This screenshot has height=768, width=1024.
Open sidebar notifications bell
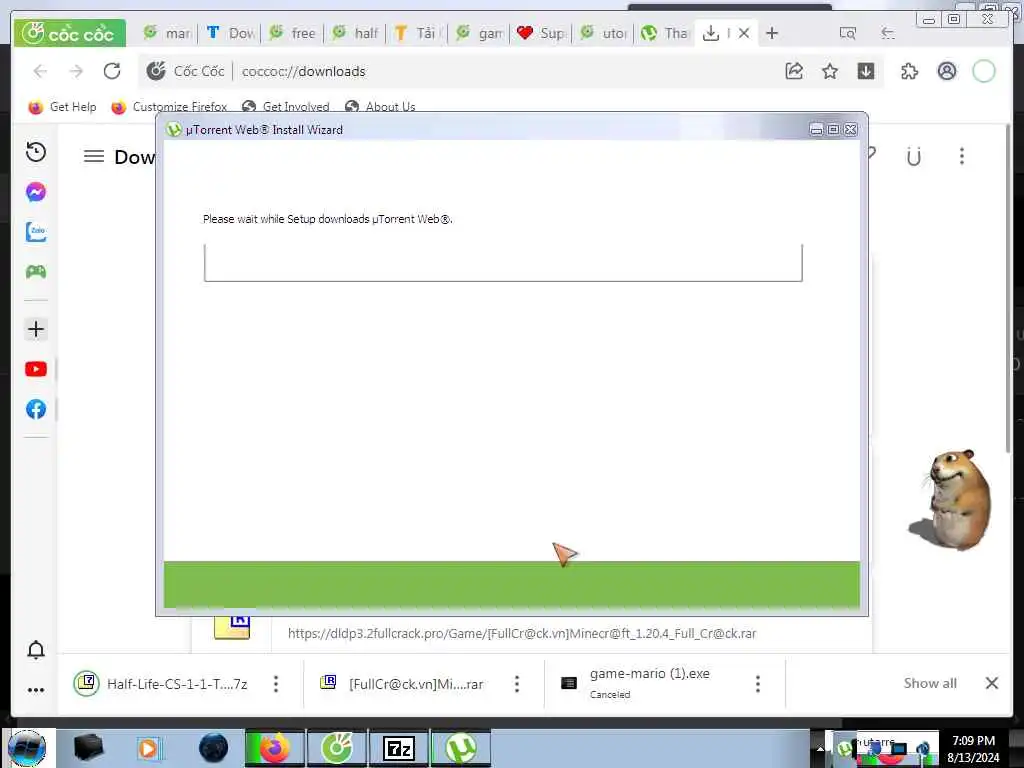tap(36, 650)
